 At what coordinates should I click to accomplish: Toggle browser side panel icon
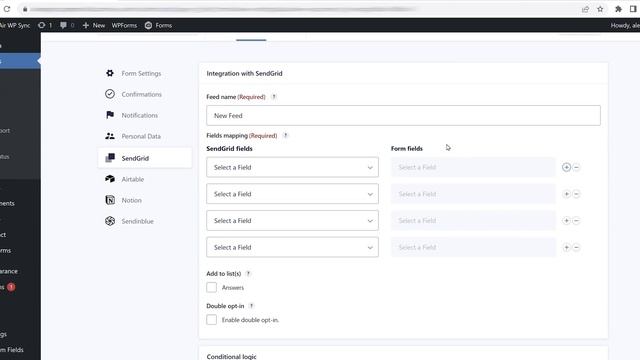point(633,9)
